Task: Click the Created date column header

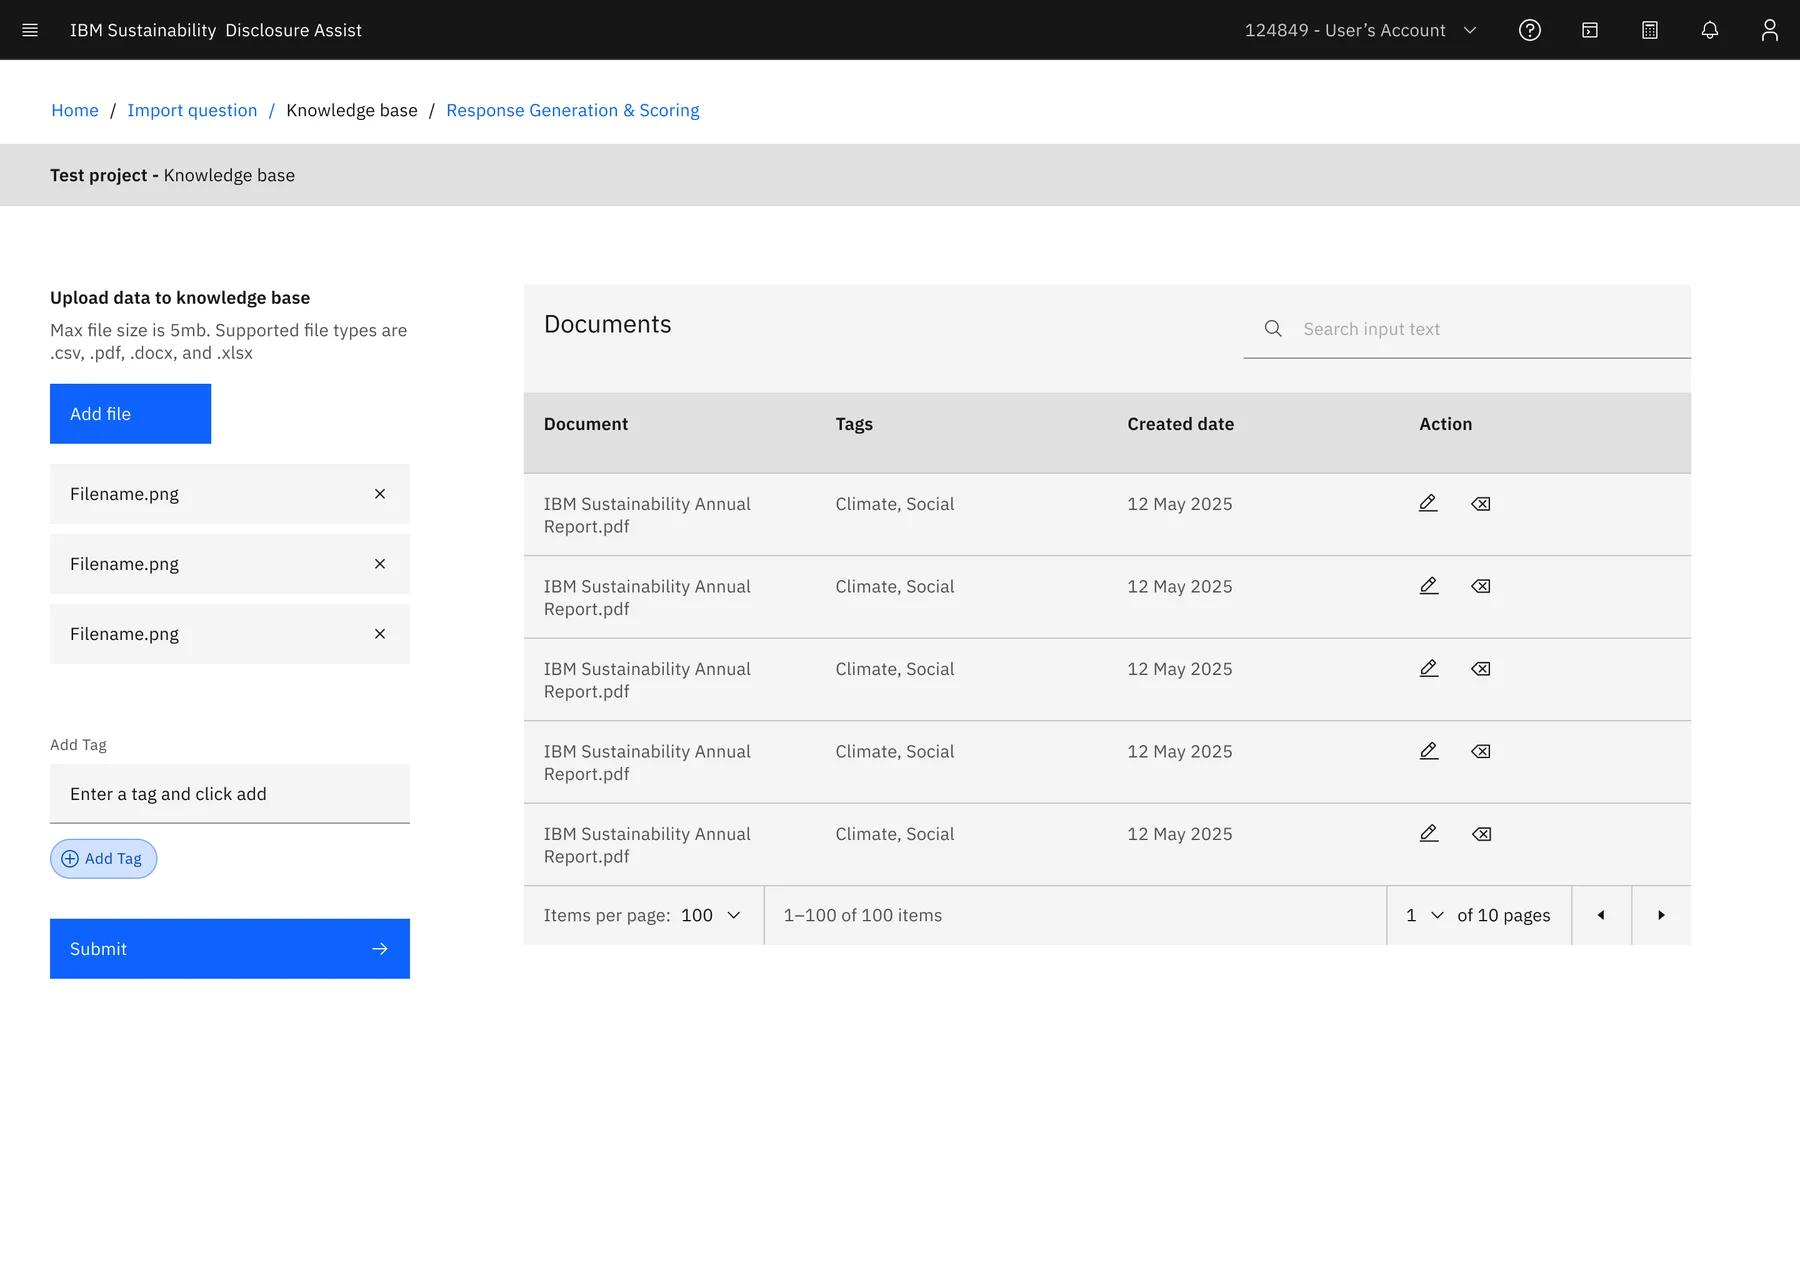Action: (x=1181, y=424)
